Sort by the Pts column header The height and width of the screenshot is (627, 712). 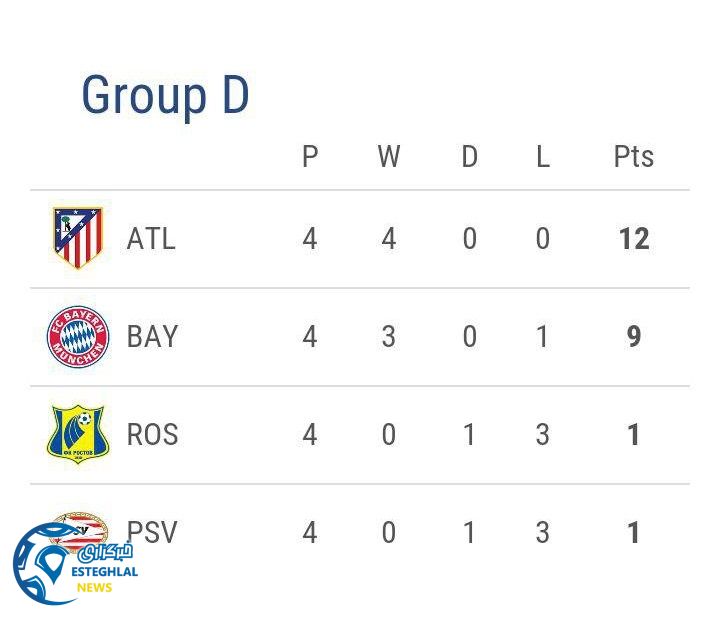pos(633,157)
